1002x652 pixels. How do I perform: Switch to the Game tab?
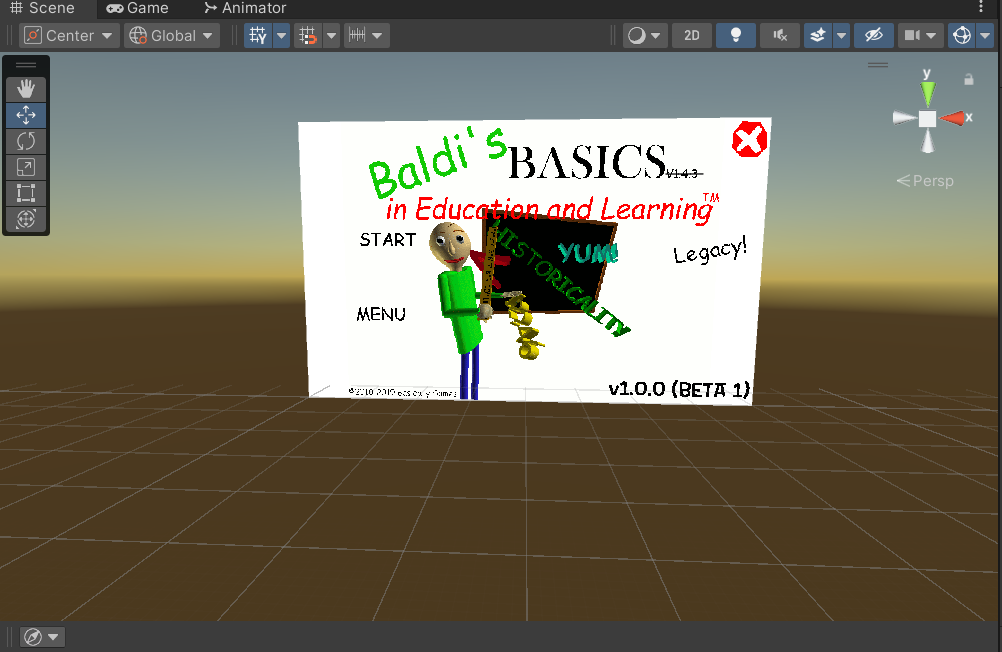click(137, 8)
